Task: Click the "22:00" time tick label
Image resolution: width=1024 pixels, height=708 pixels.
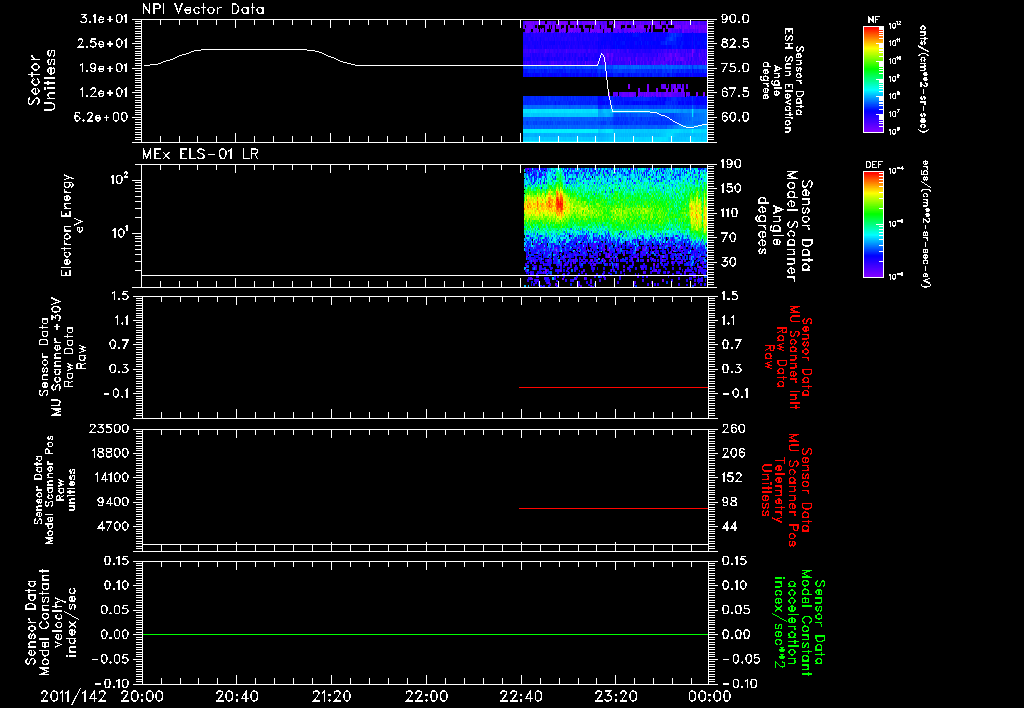Action: click(x=426, y=696)
